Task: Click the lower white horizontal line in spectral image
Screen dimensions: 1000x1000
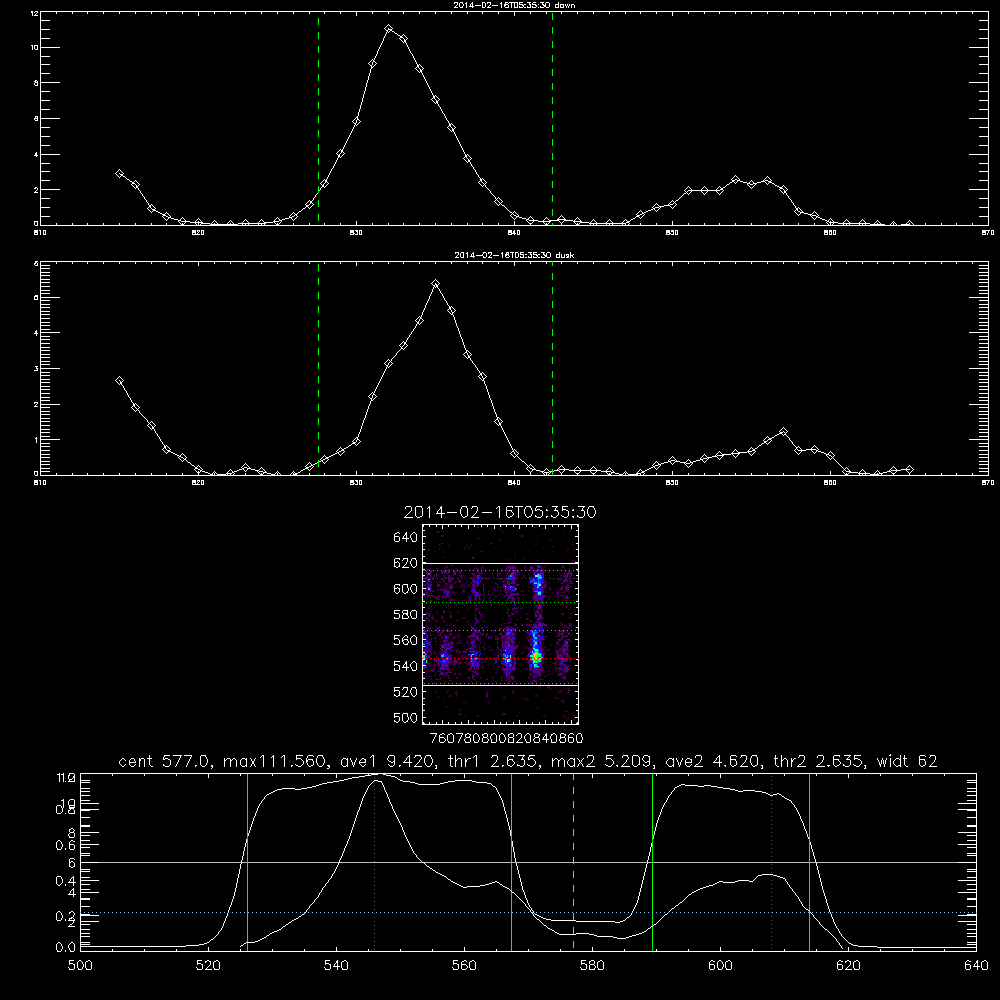Action: click(500, 686)
